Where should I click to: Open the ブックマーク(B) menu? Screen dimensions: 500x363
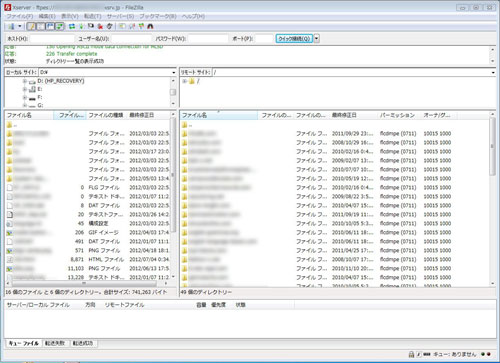click(x=158, y=16)
